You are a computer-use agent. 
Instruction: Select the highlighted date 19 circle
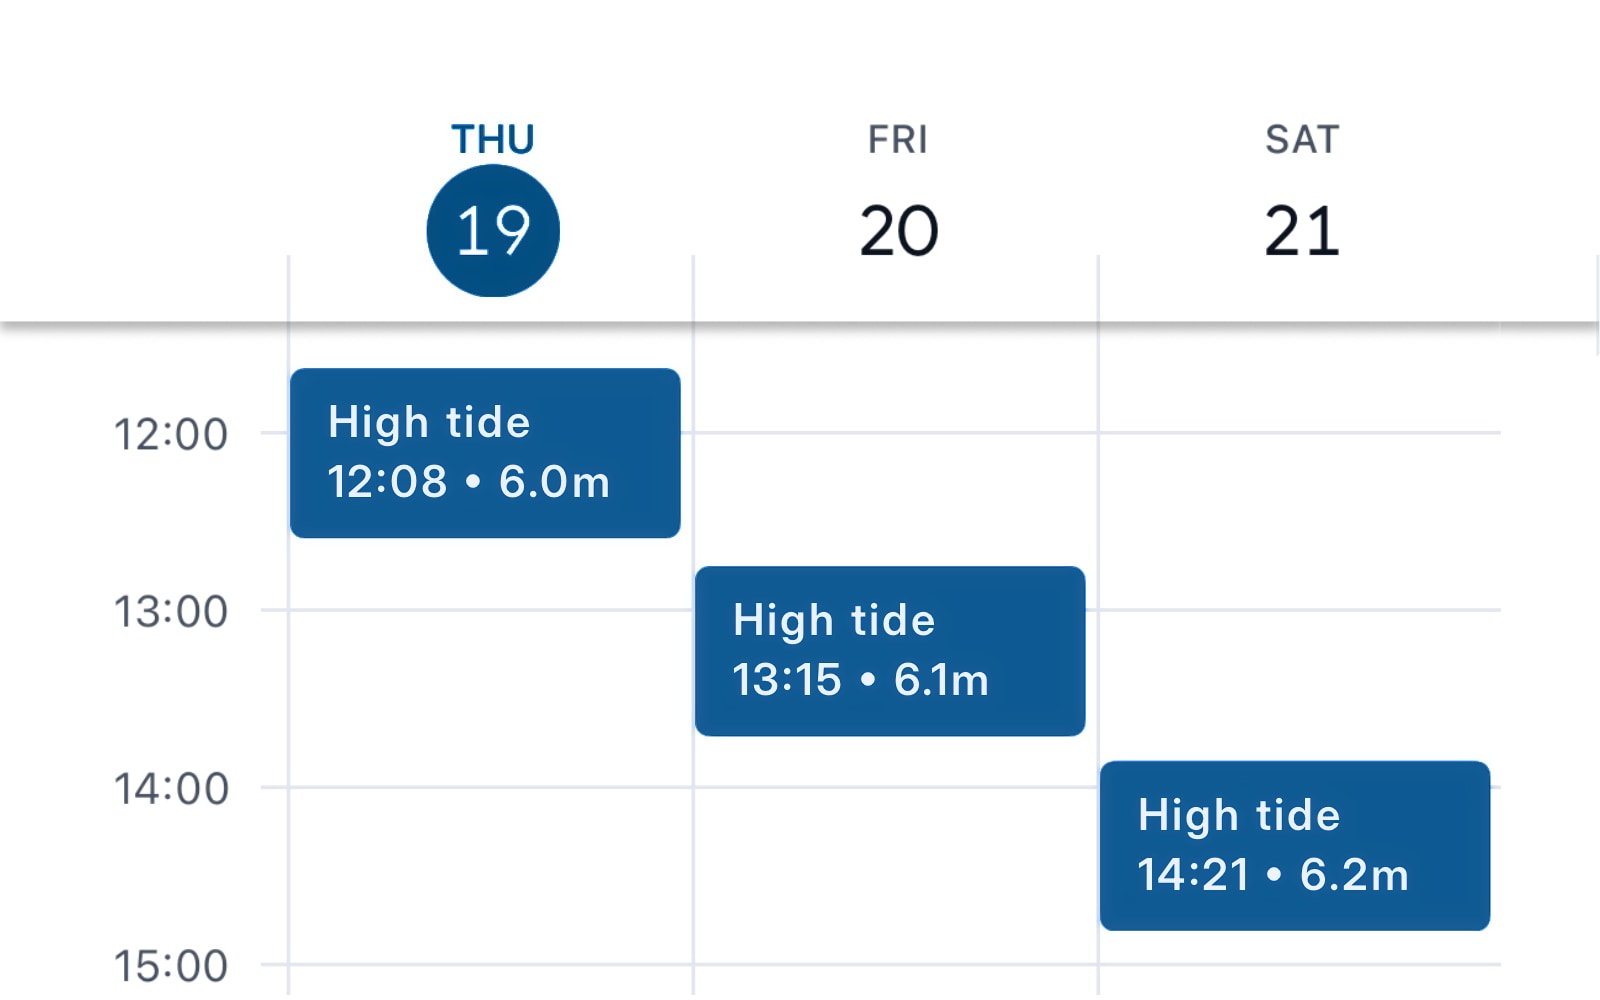(x=493, y=231)
